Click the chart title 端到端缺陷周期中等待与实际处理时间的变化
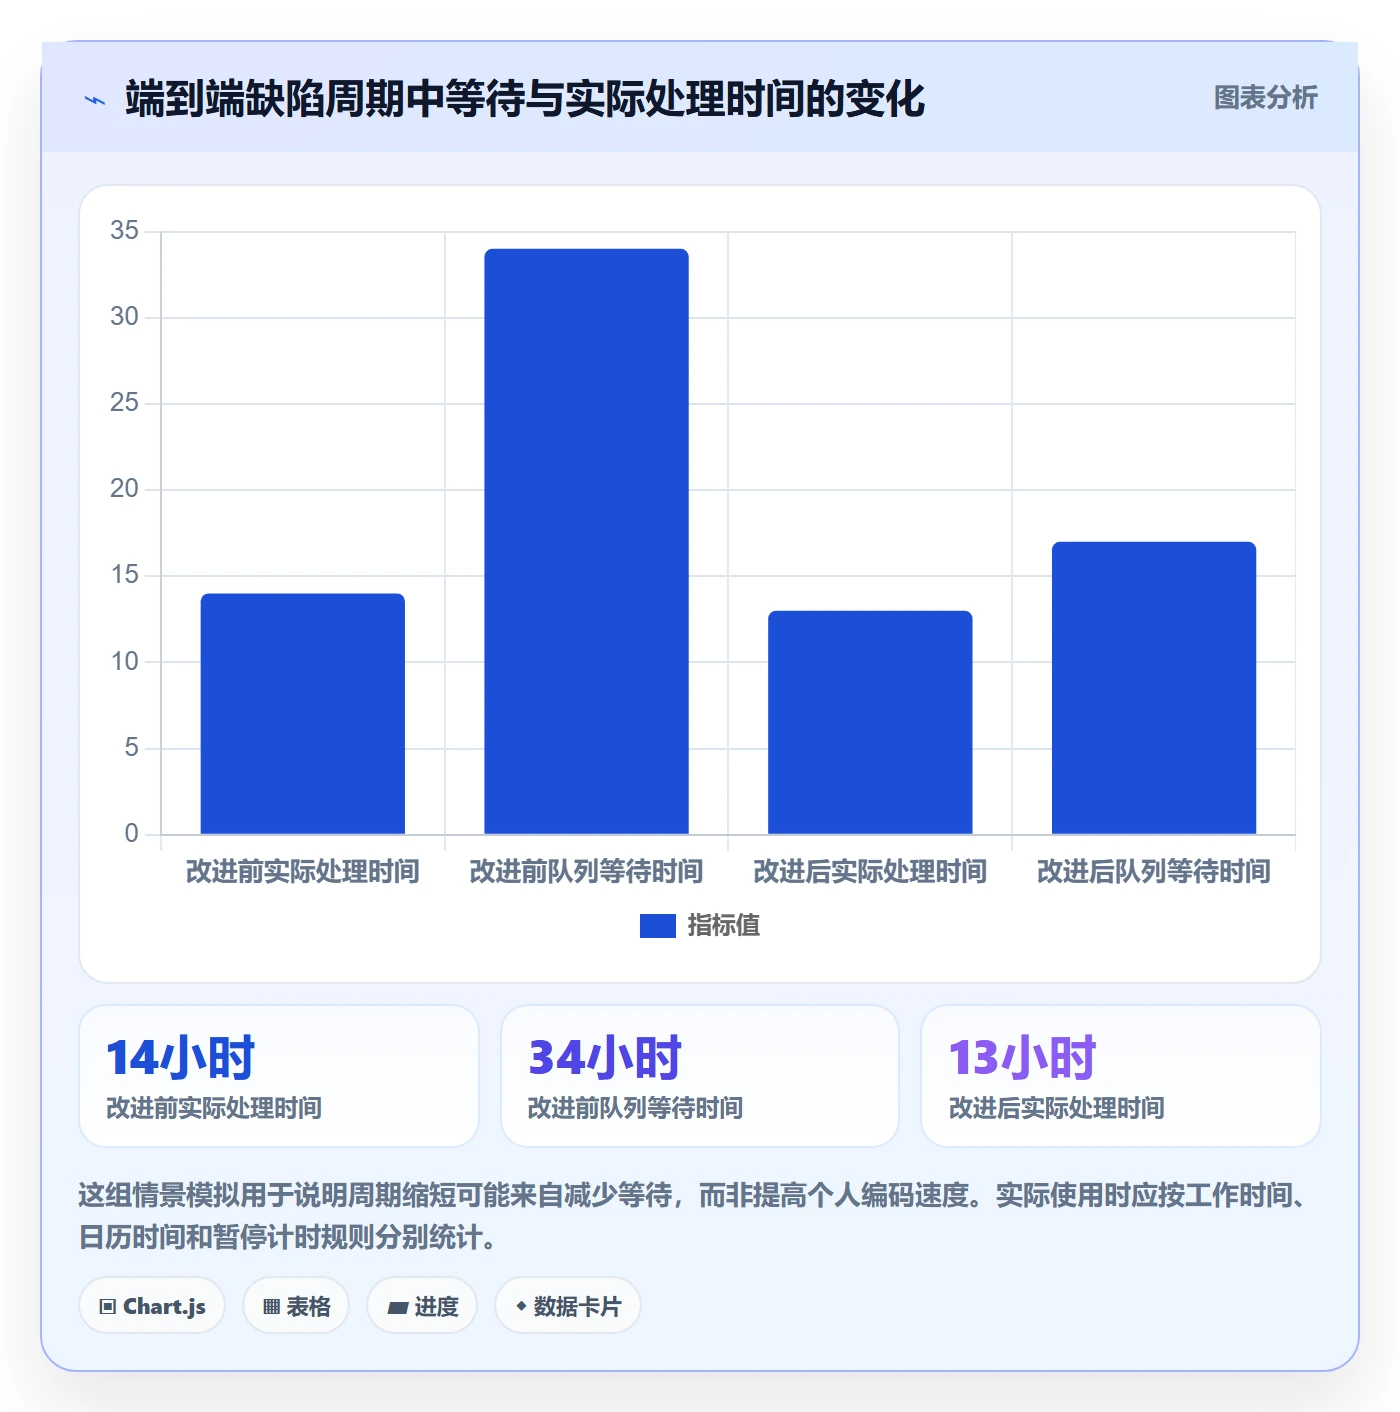1400x1412 pixels. 525,99
